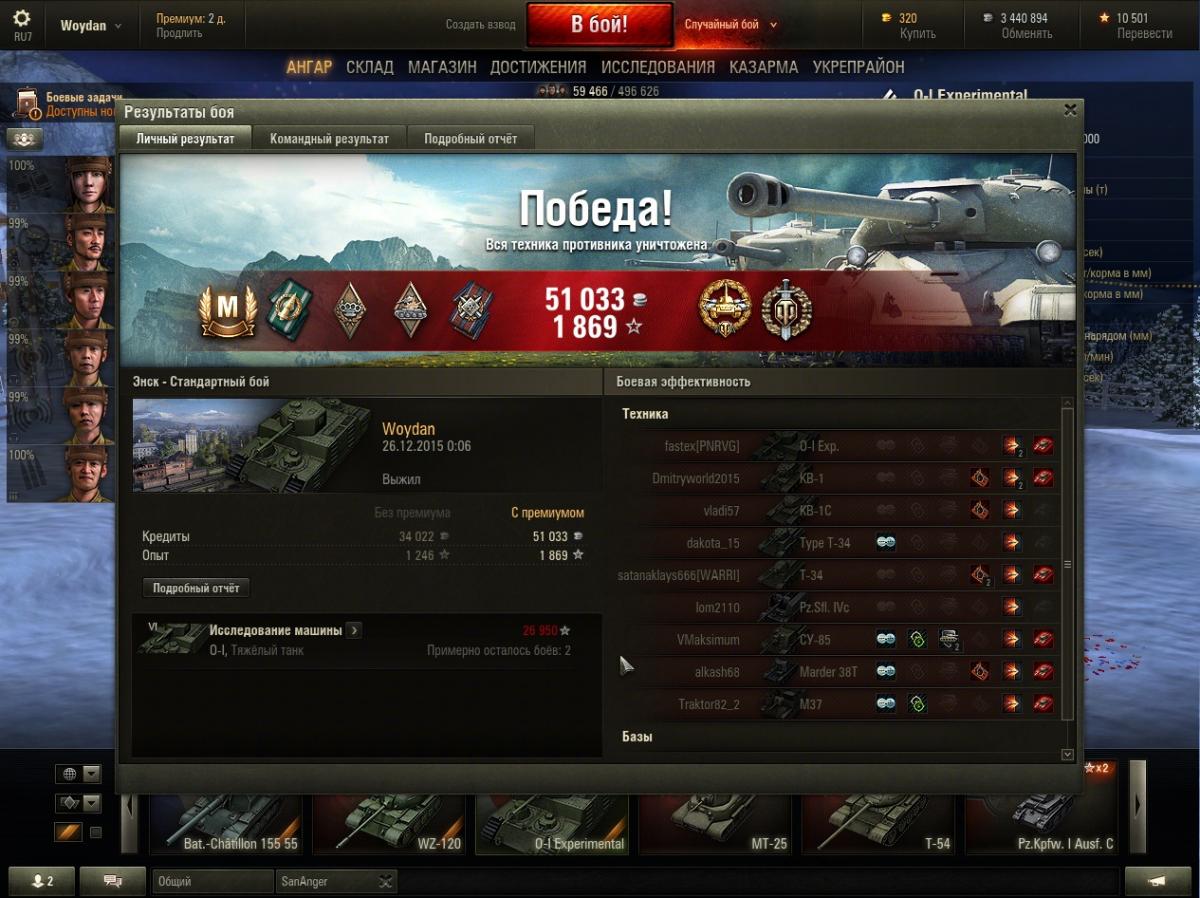The width and height of the screenshot is (1200, 898).
Task: Open the ИССЛЕДОВАНИЯ menu
Action: [x=658, y=67]
